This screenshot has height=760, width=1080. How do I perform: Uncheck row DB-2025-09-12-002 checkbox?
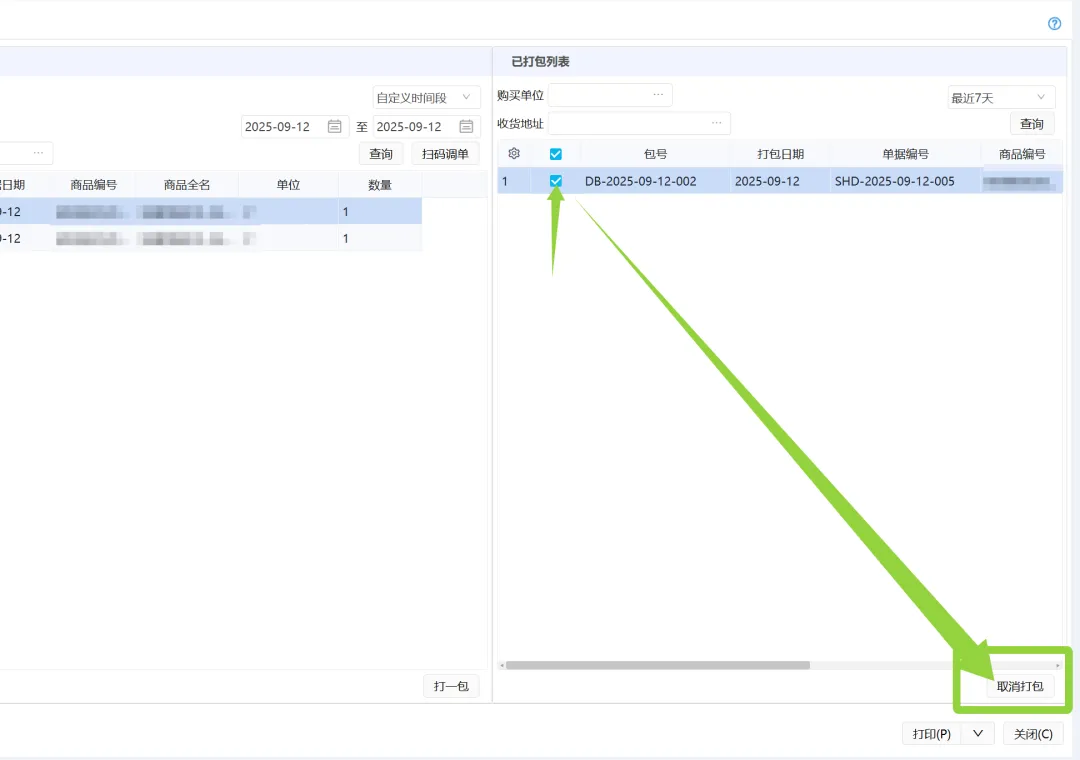click(556, 181)
